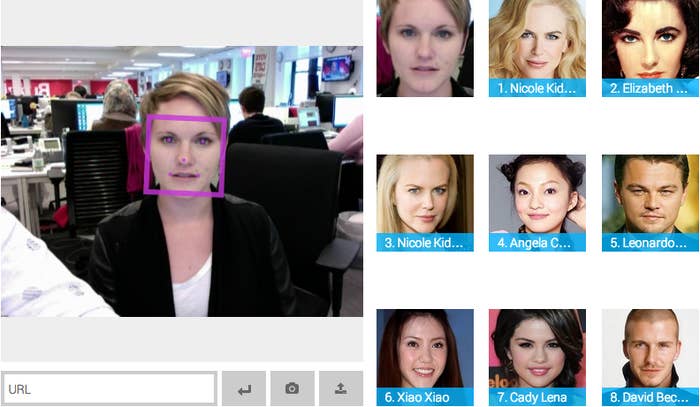Viewport: 700px width, 407px height.
Task: Open the photo above '4. Angela C...' caption
Action: pyautogui.click(x=537, y=194)
